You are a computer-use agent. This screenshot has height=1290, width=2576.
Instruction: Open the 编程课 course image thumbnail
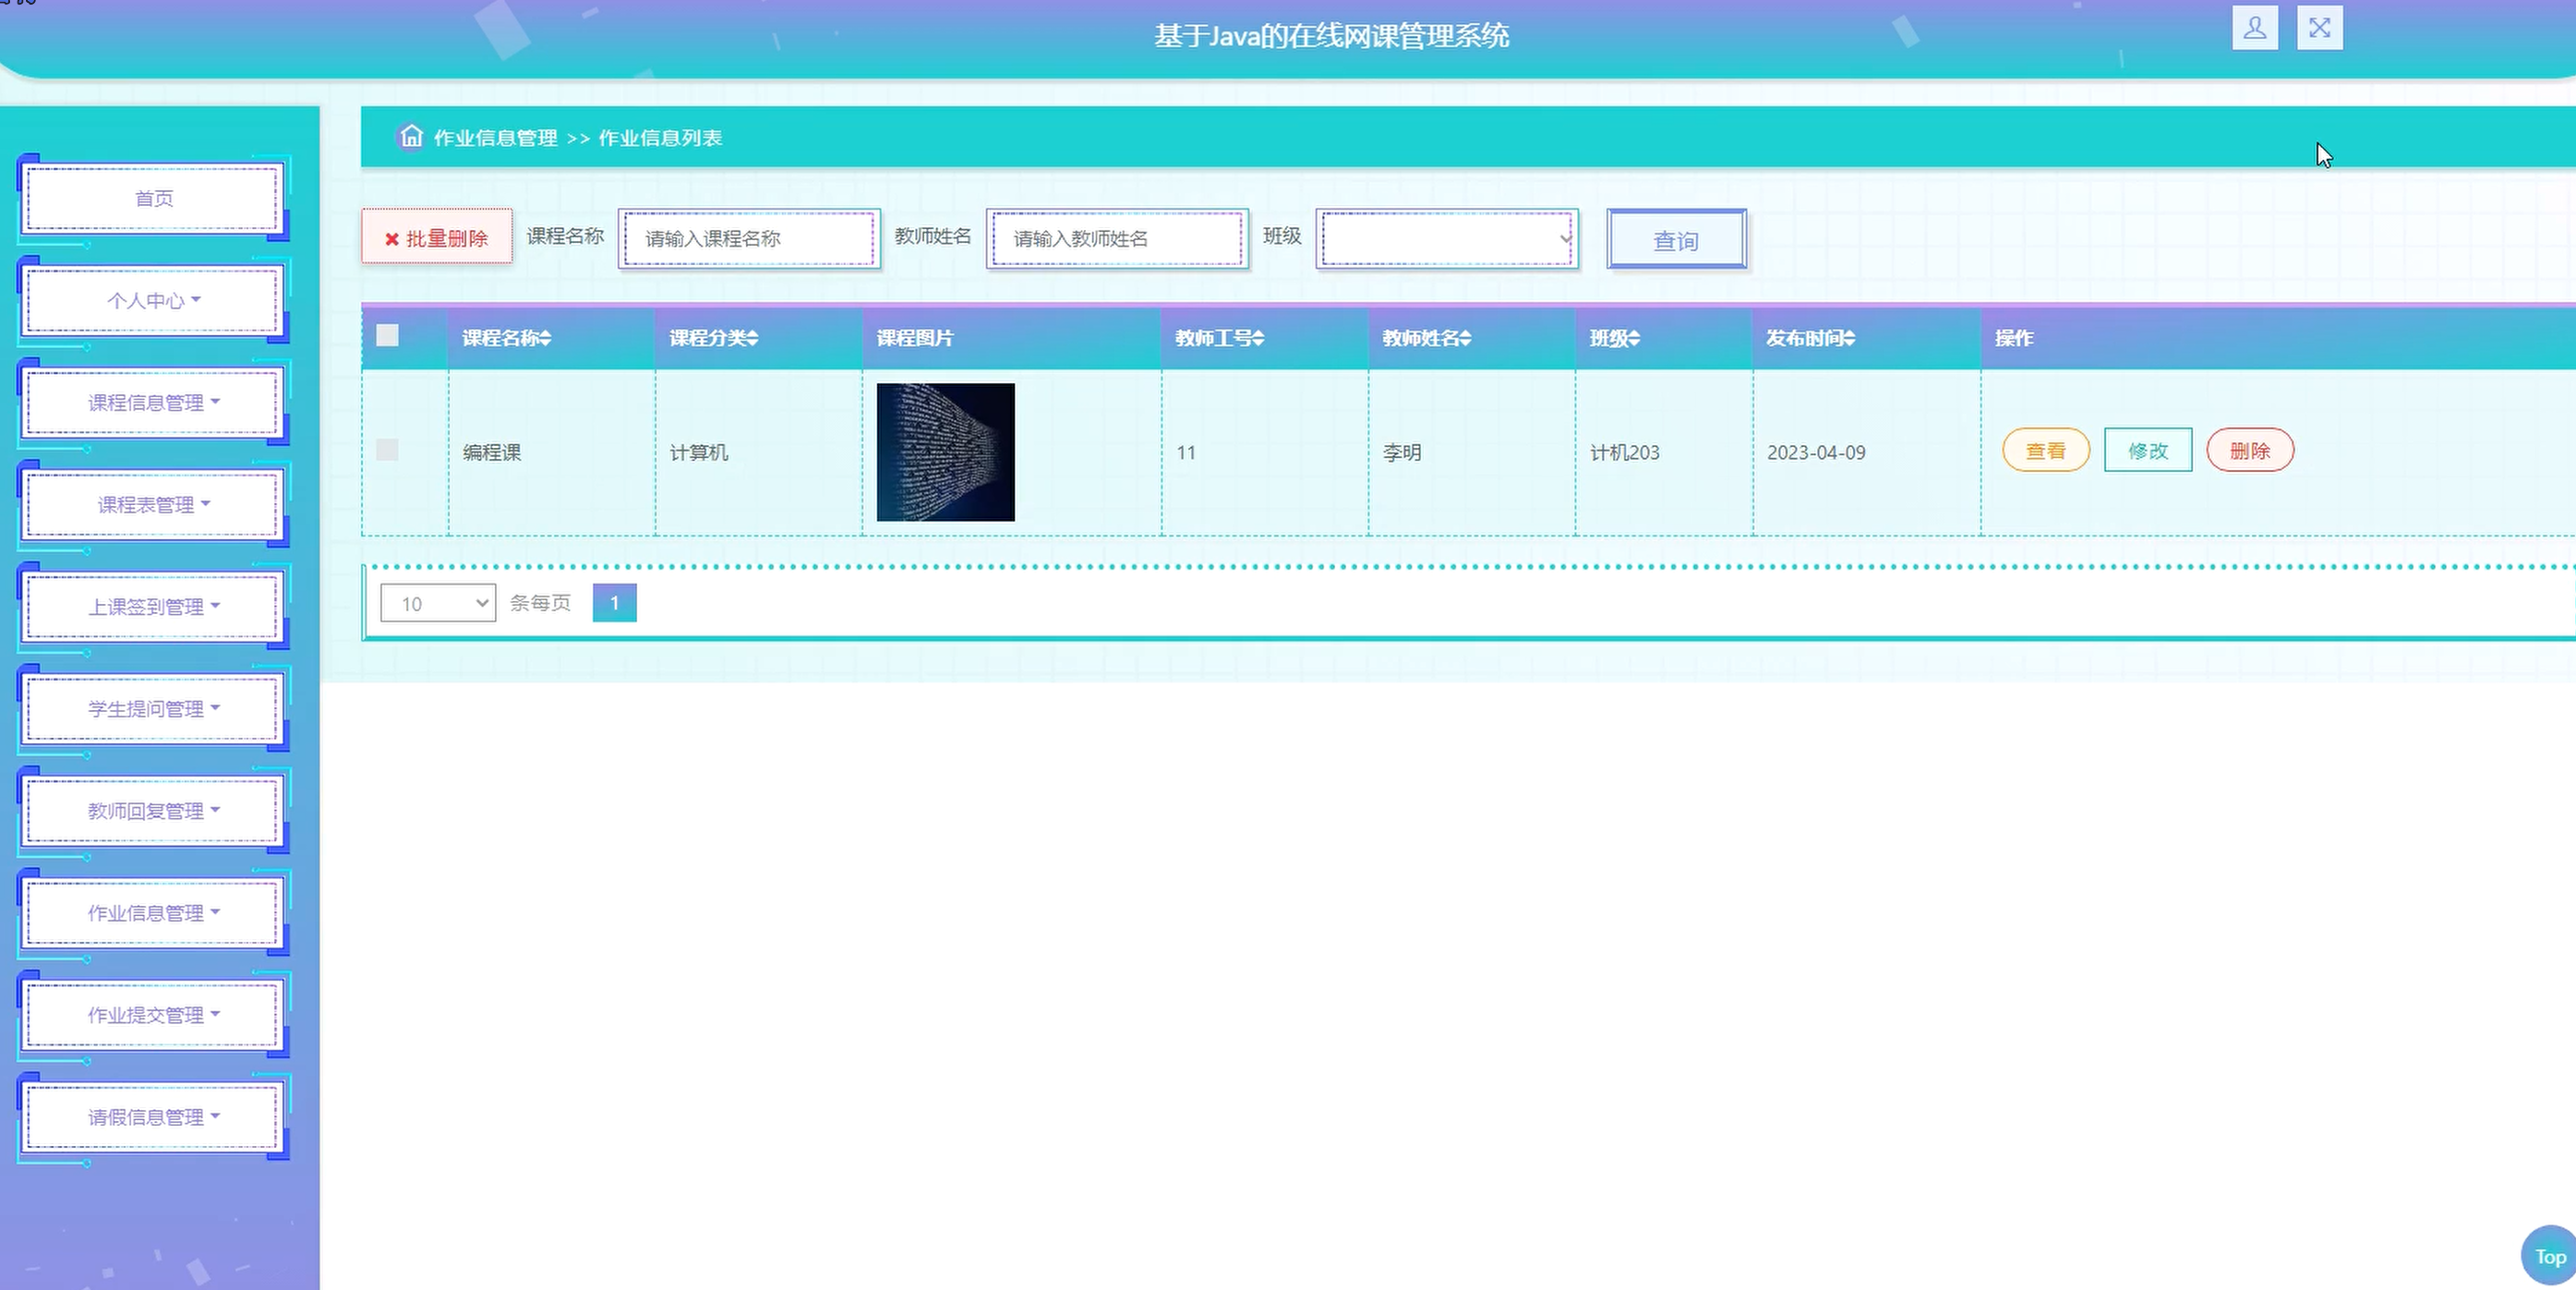(946, 452)
